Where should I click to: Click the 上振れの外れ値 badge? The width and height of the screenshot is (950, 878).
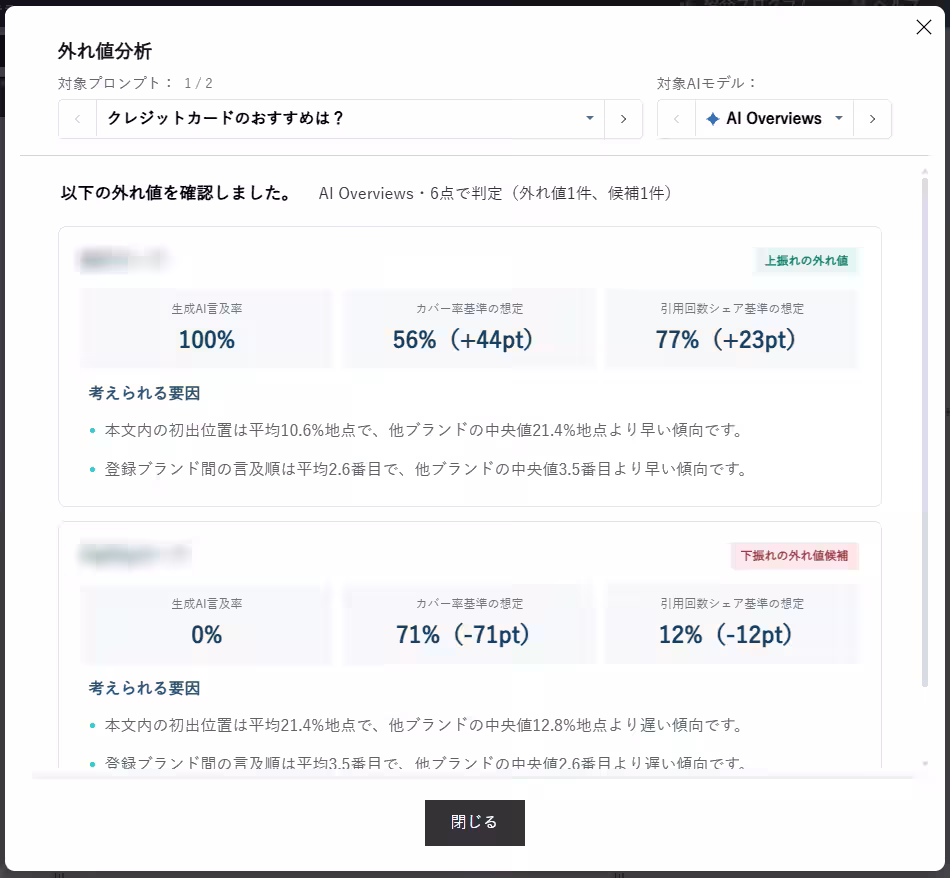pyautogui.click(x=806, y=261)
